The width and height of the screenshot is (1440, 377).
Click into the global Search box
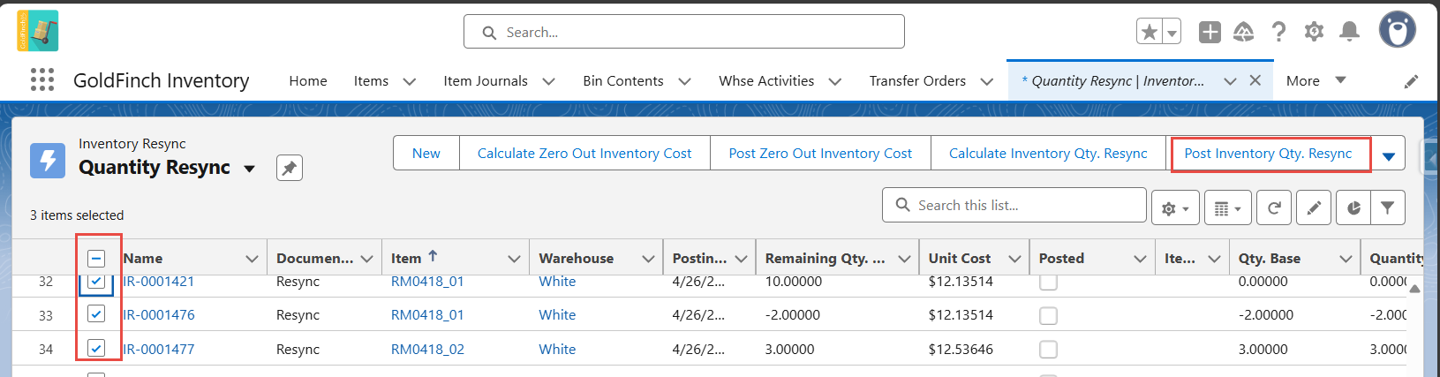pyautogui.click(x=684, y=32)
